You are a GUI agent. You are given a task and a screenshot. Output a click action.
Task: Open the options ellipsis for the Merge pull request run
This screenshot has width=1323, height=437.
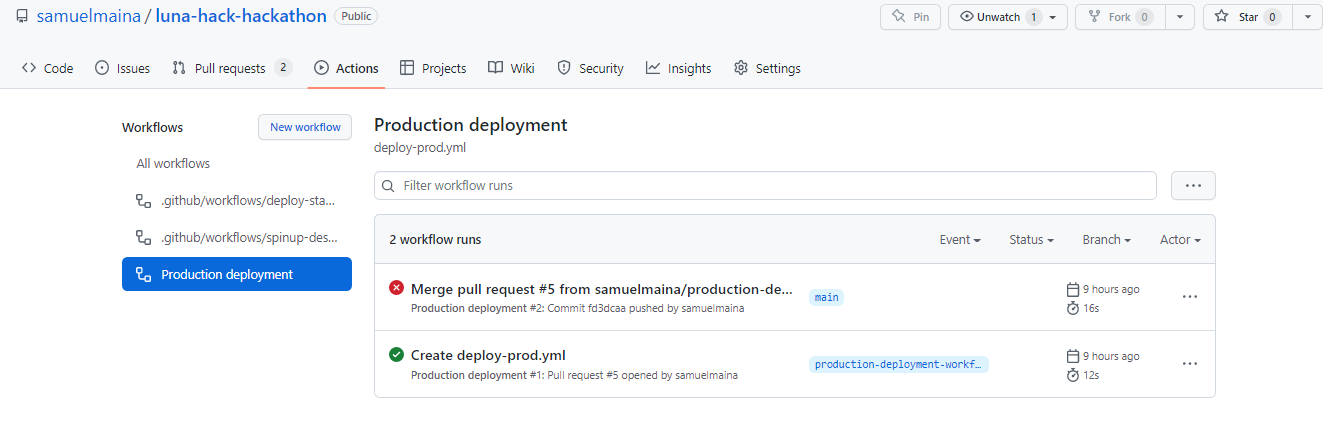point(1190,297)
